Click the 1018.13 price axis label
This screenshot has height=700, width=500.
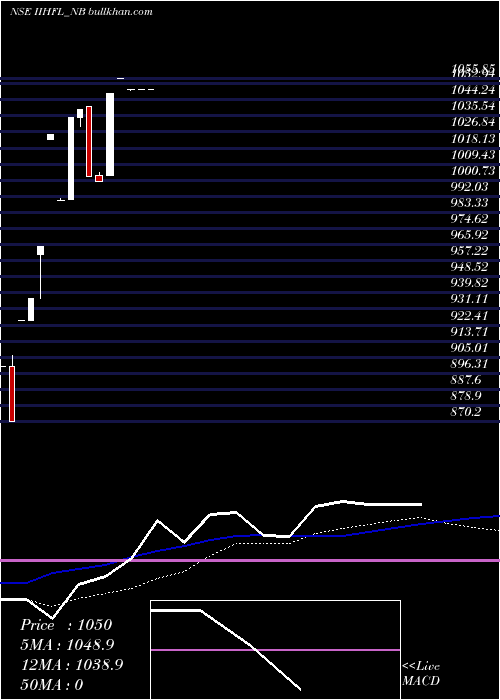(x=473, y=138)
